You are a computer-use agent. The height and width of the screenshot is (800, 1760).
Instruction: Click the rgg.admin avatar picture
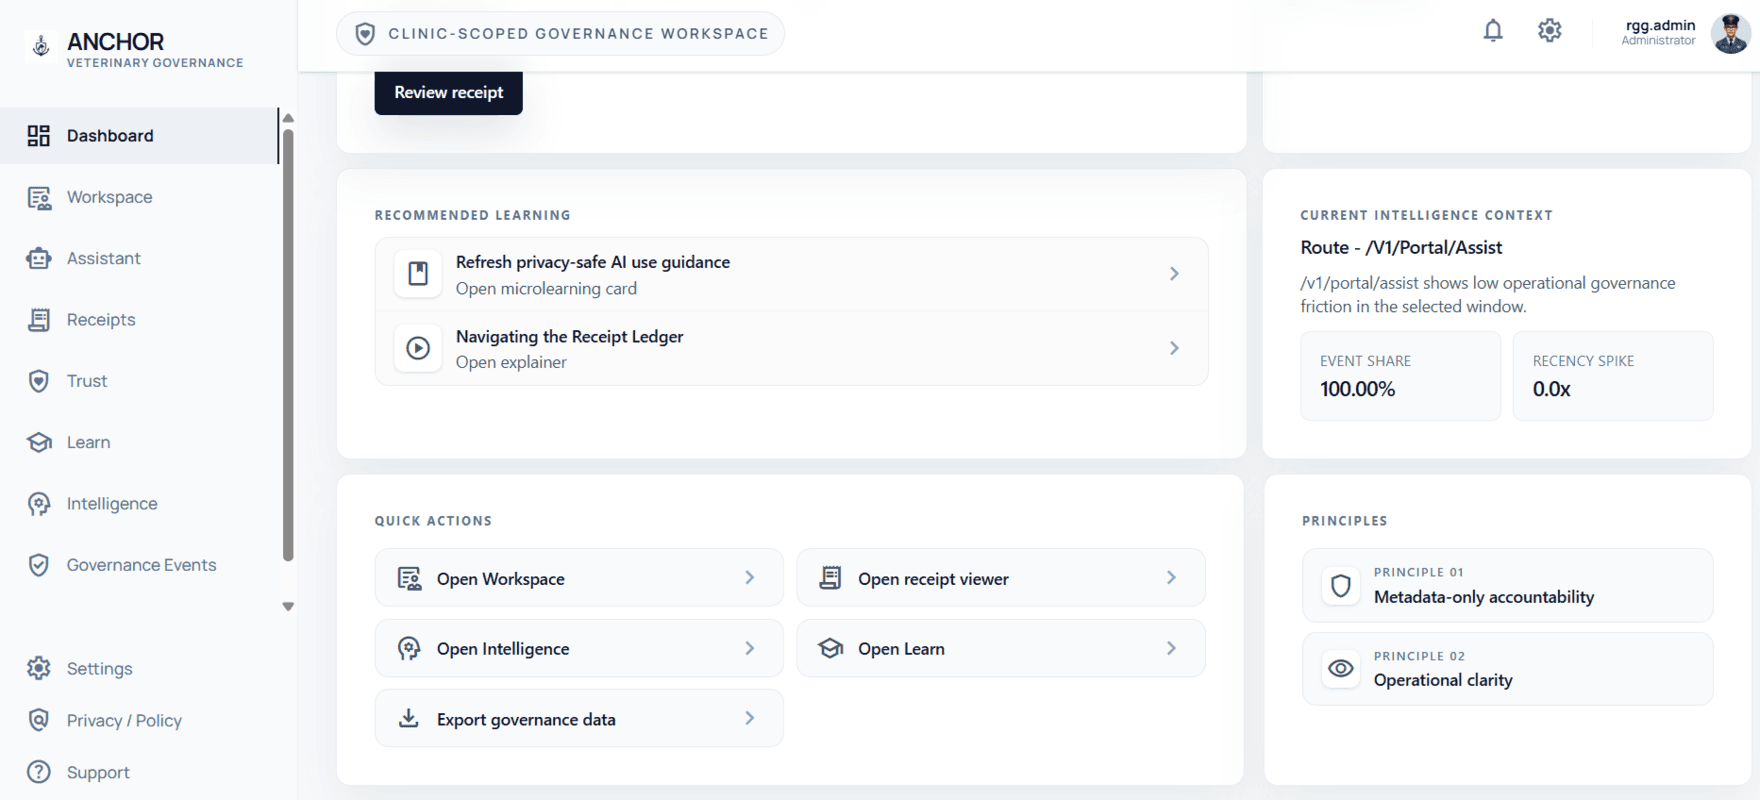click(1730, 33)
